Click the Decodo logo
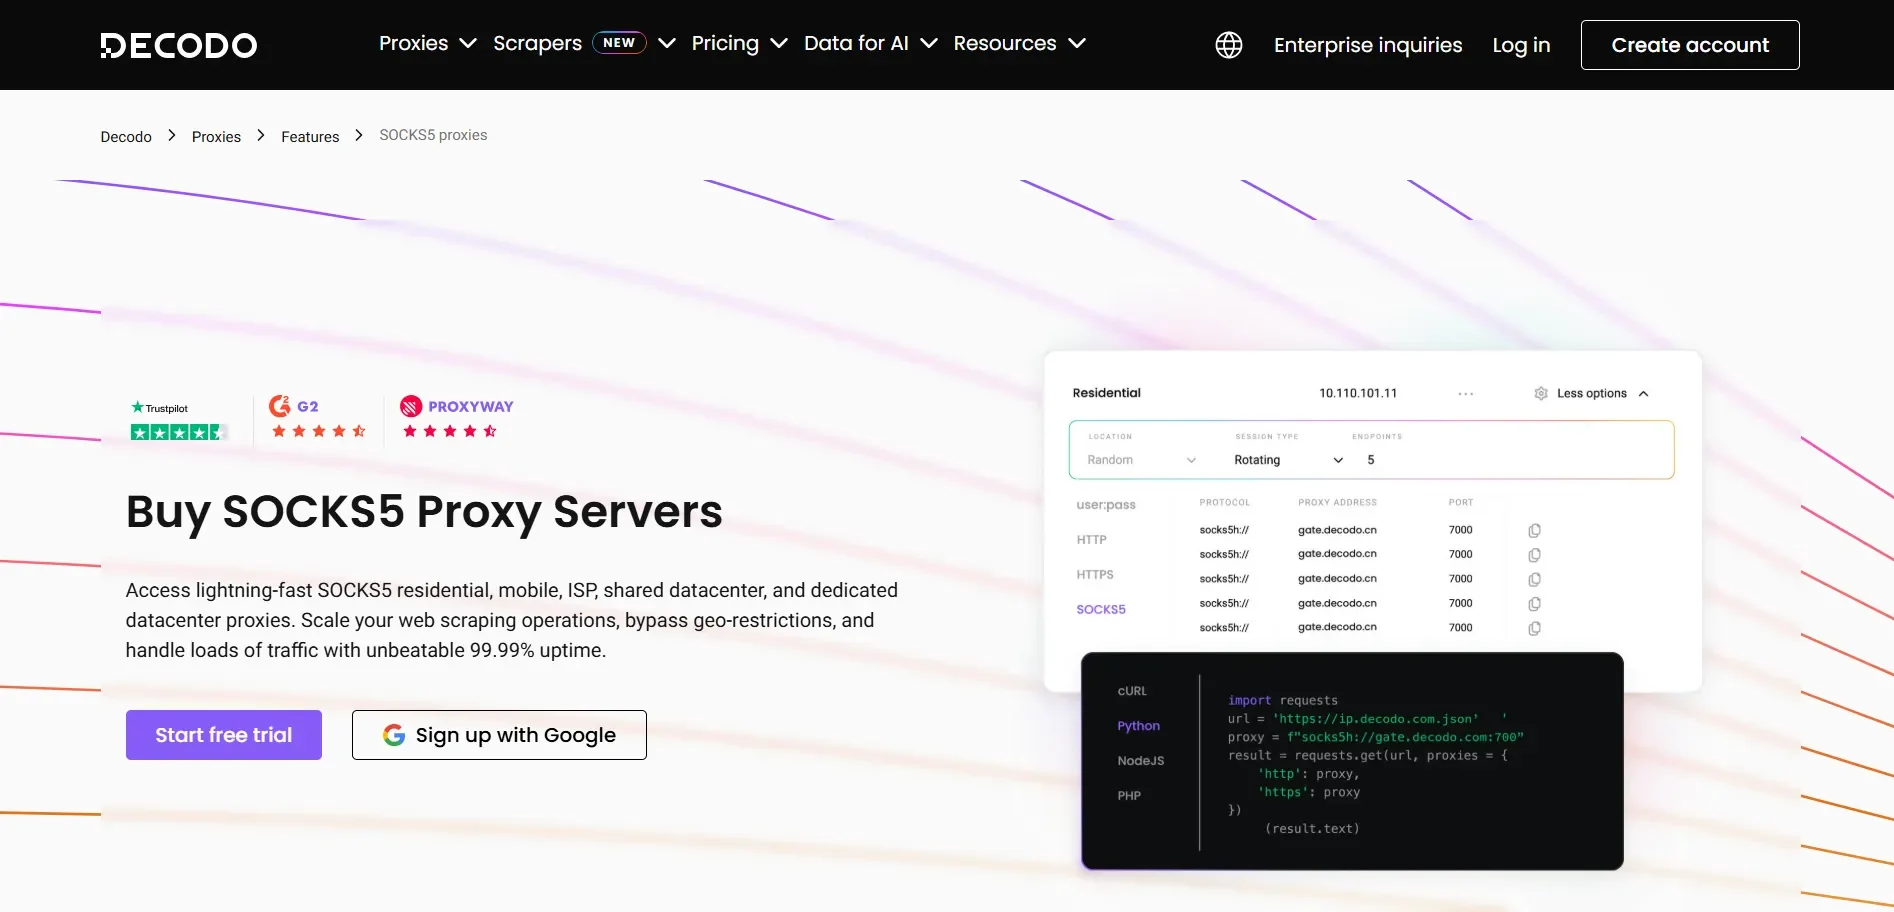1894x912 pixels. click(x=179, y=45)
